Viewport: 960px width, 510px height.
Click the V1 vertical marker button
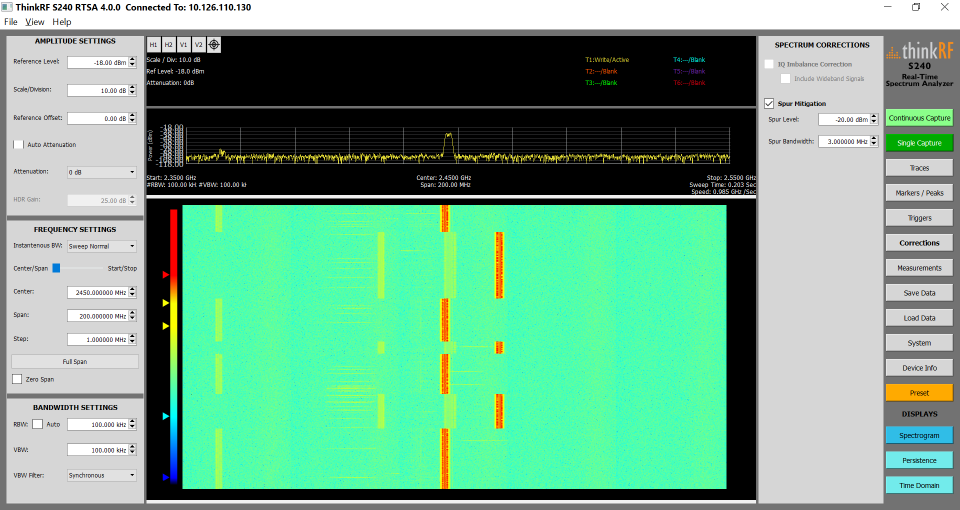[x=183, y=45]
